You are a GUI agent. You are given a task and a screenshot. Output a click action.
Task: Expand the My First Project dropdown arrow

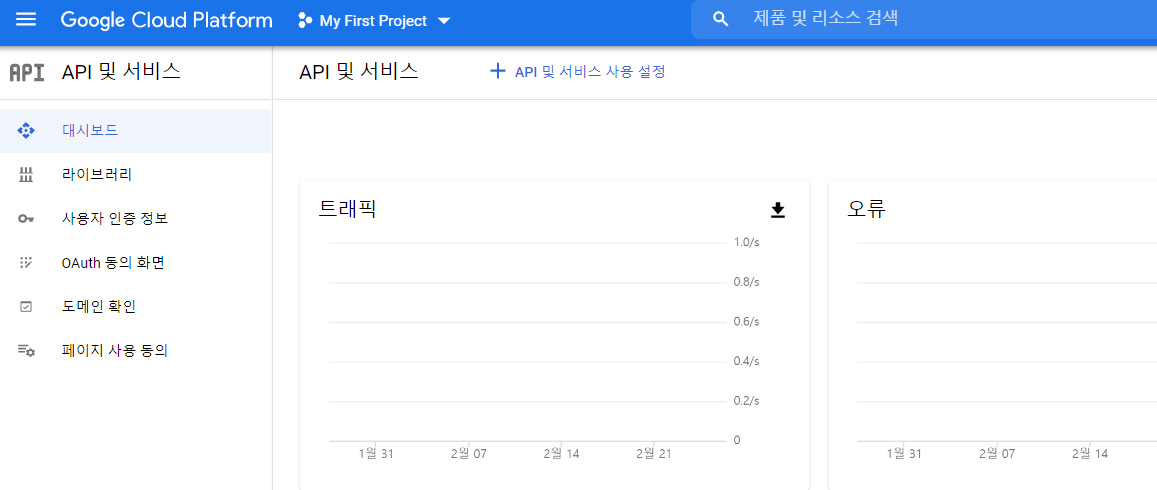click(x=444, y=21)
